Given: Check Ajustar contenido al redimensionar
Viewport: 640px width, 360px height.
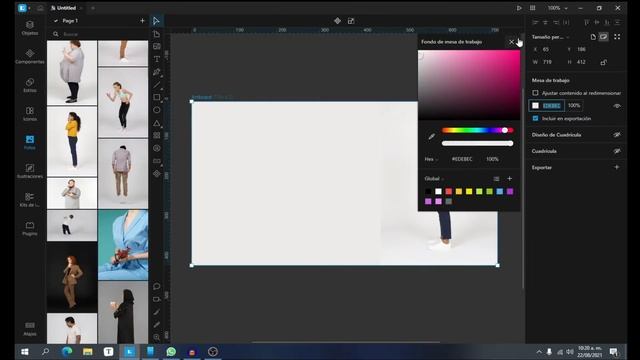Looking at the screenshot, I should (536, 93).
